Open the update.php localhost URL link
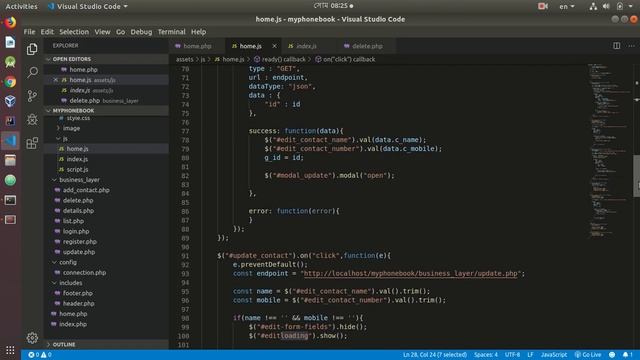Viewport: 640px width, 360px height. point(411,273)
